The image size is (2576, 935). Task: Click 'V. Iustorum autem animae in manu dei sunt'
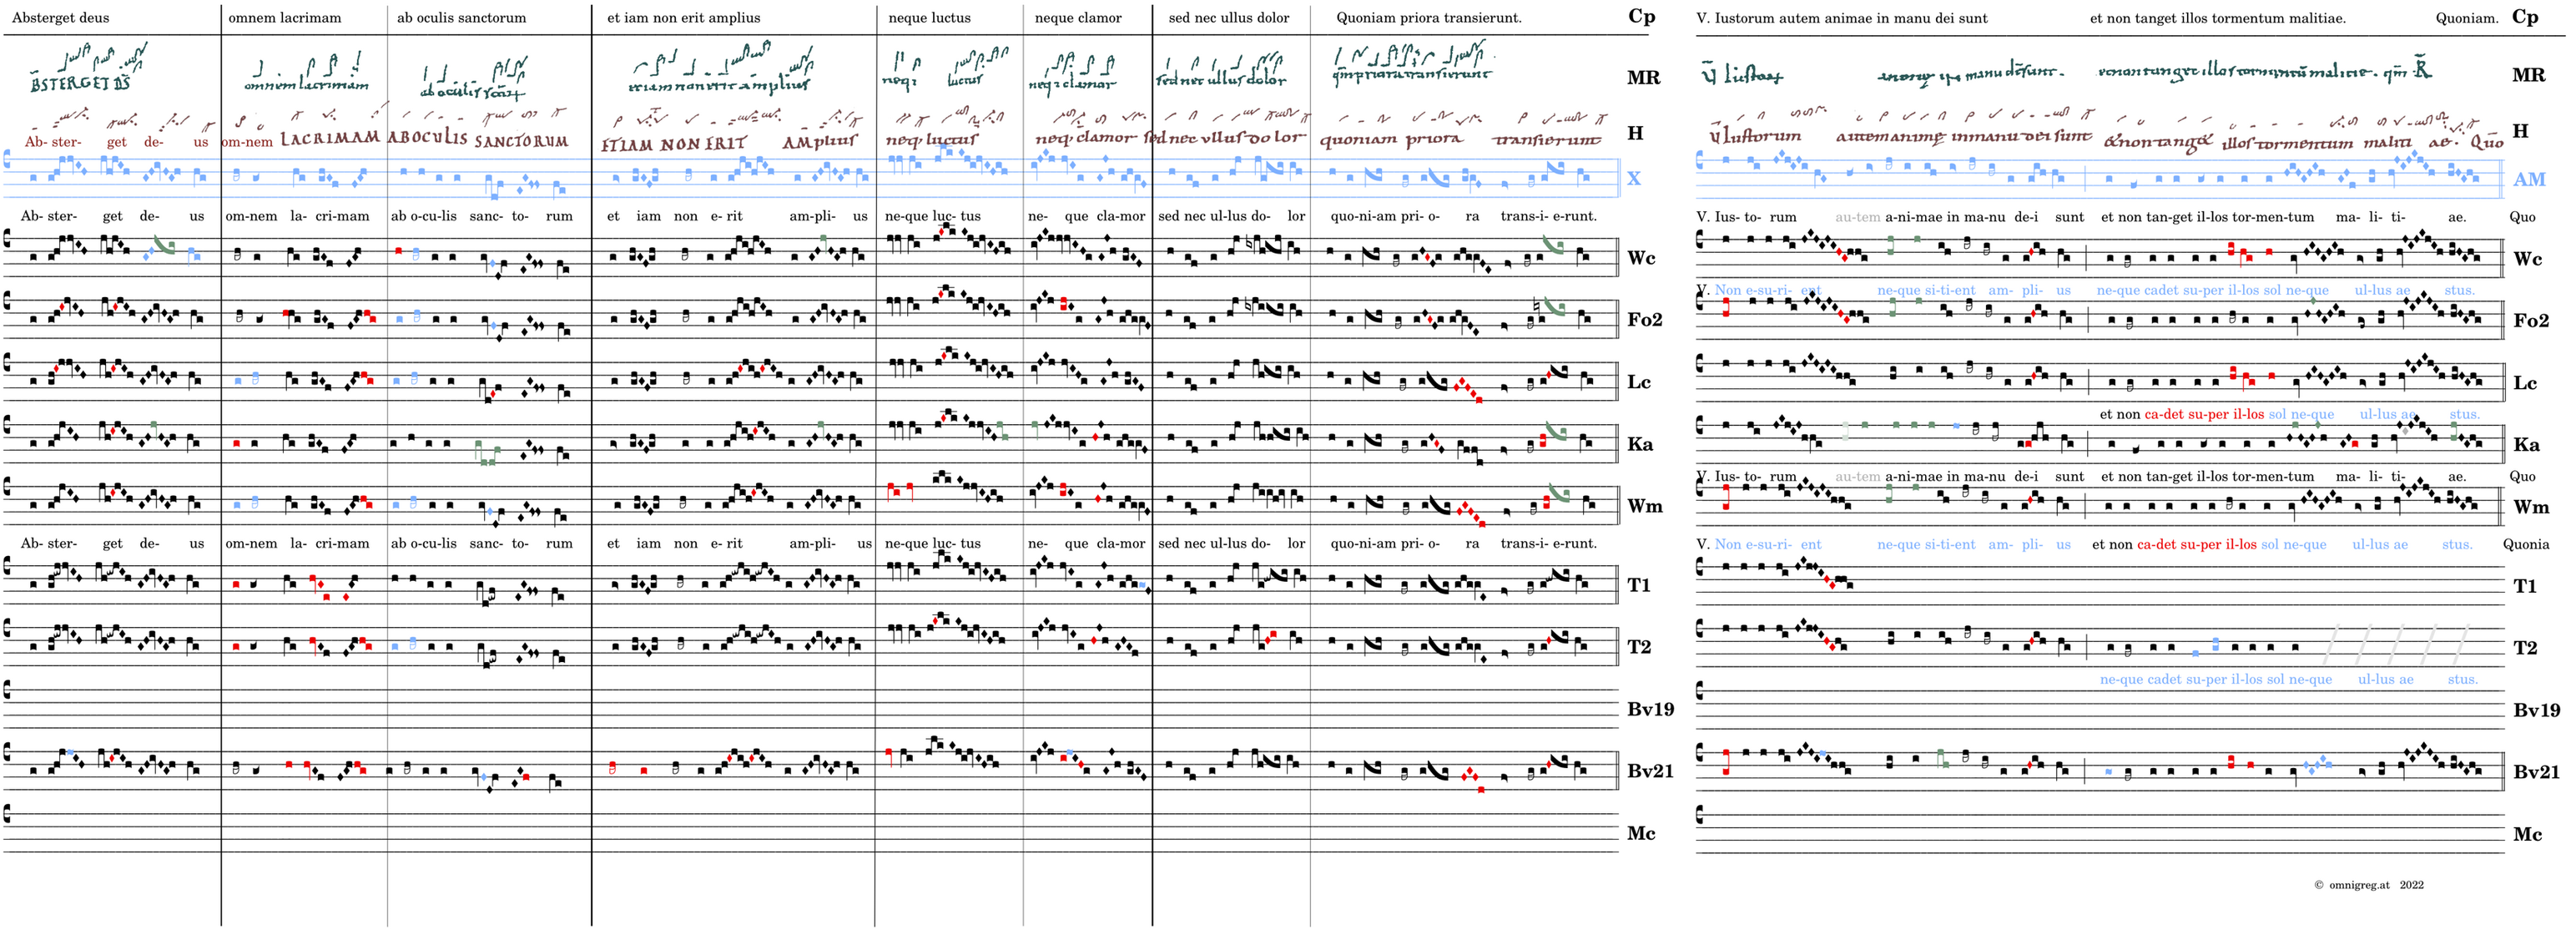[1841, 18]
